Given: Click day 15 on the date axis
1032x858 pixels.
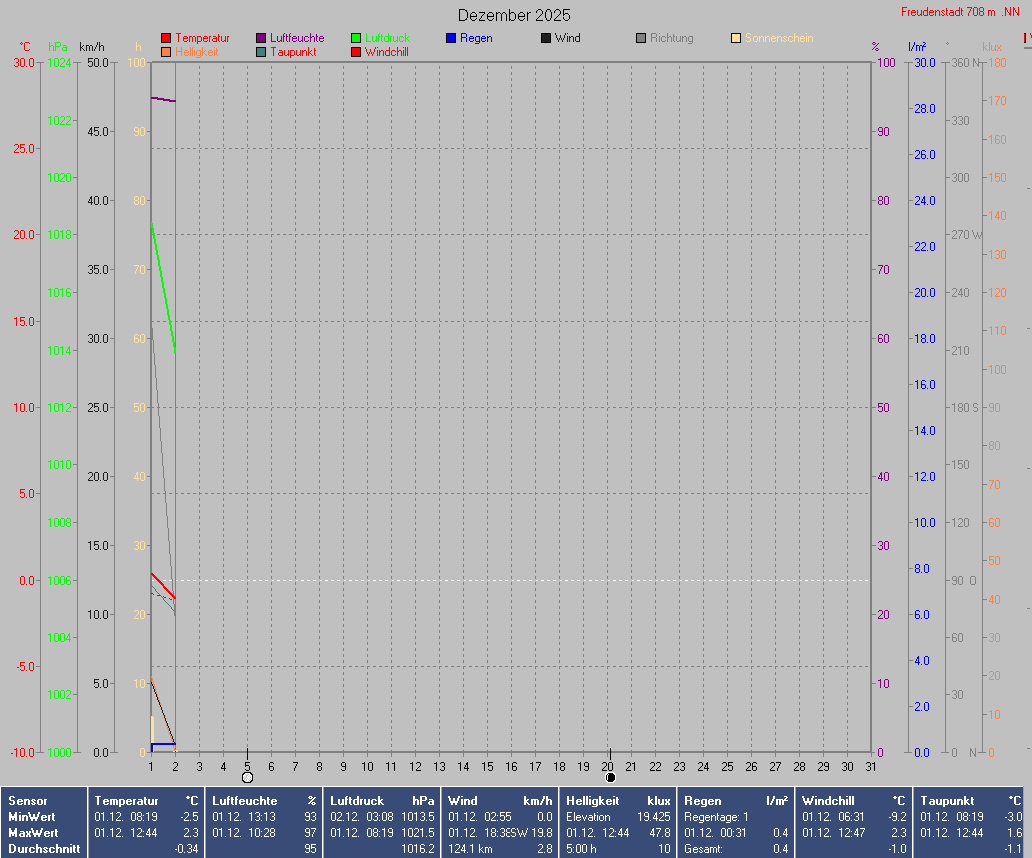Looking at the screenshot, I should pos(487,766).
